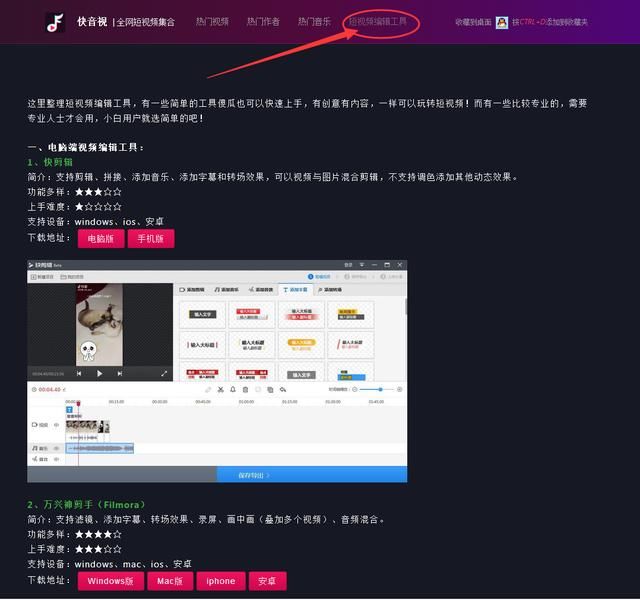This screenshot has height=600, width=640.
Task: Click the fullscreen expand icon in preview
Action: 164,373
